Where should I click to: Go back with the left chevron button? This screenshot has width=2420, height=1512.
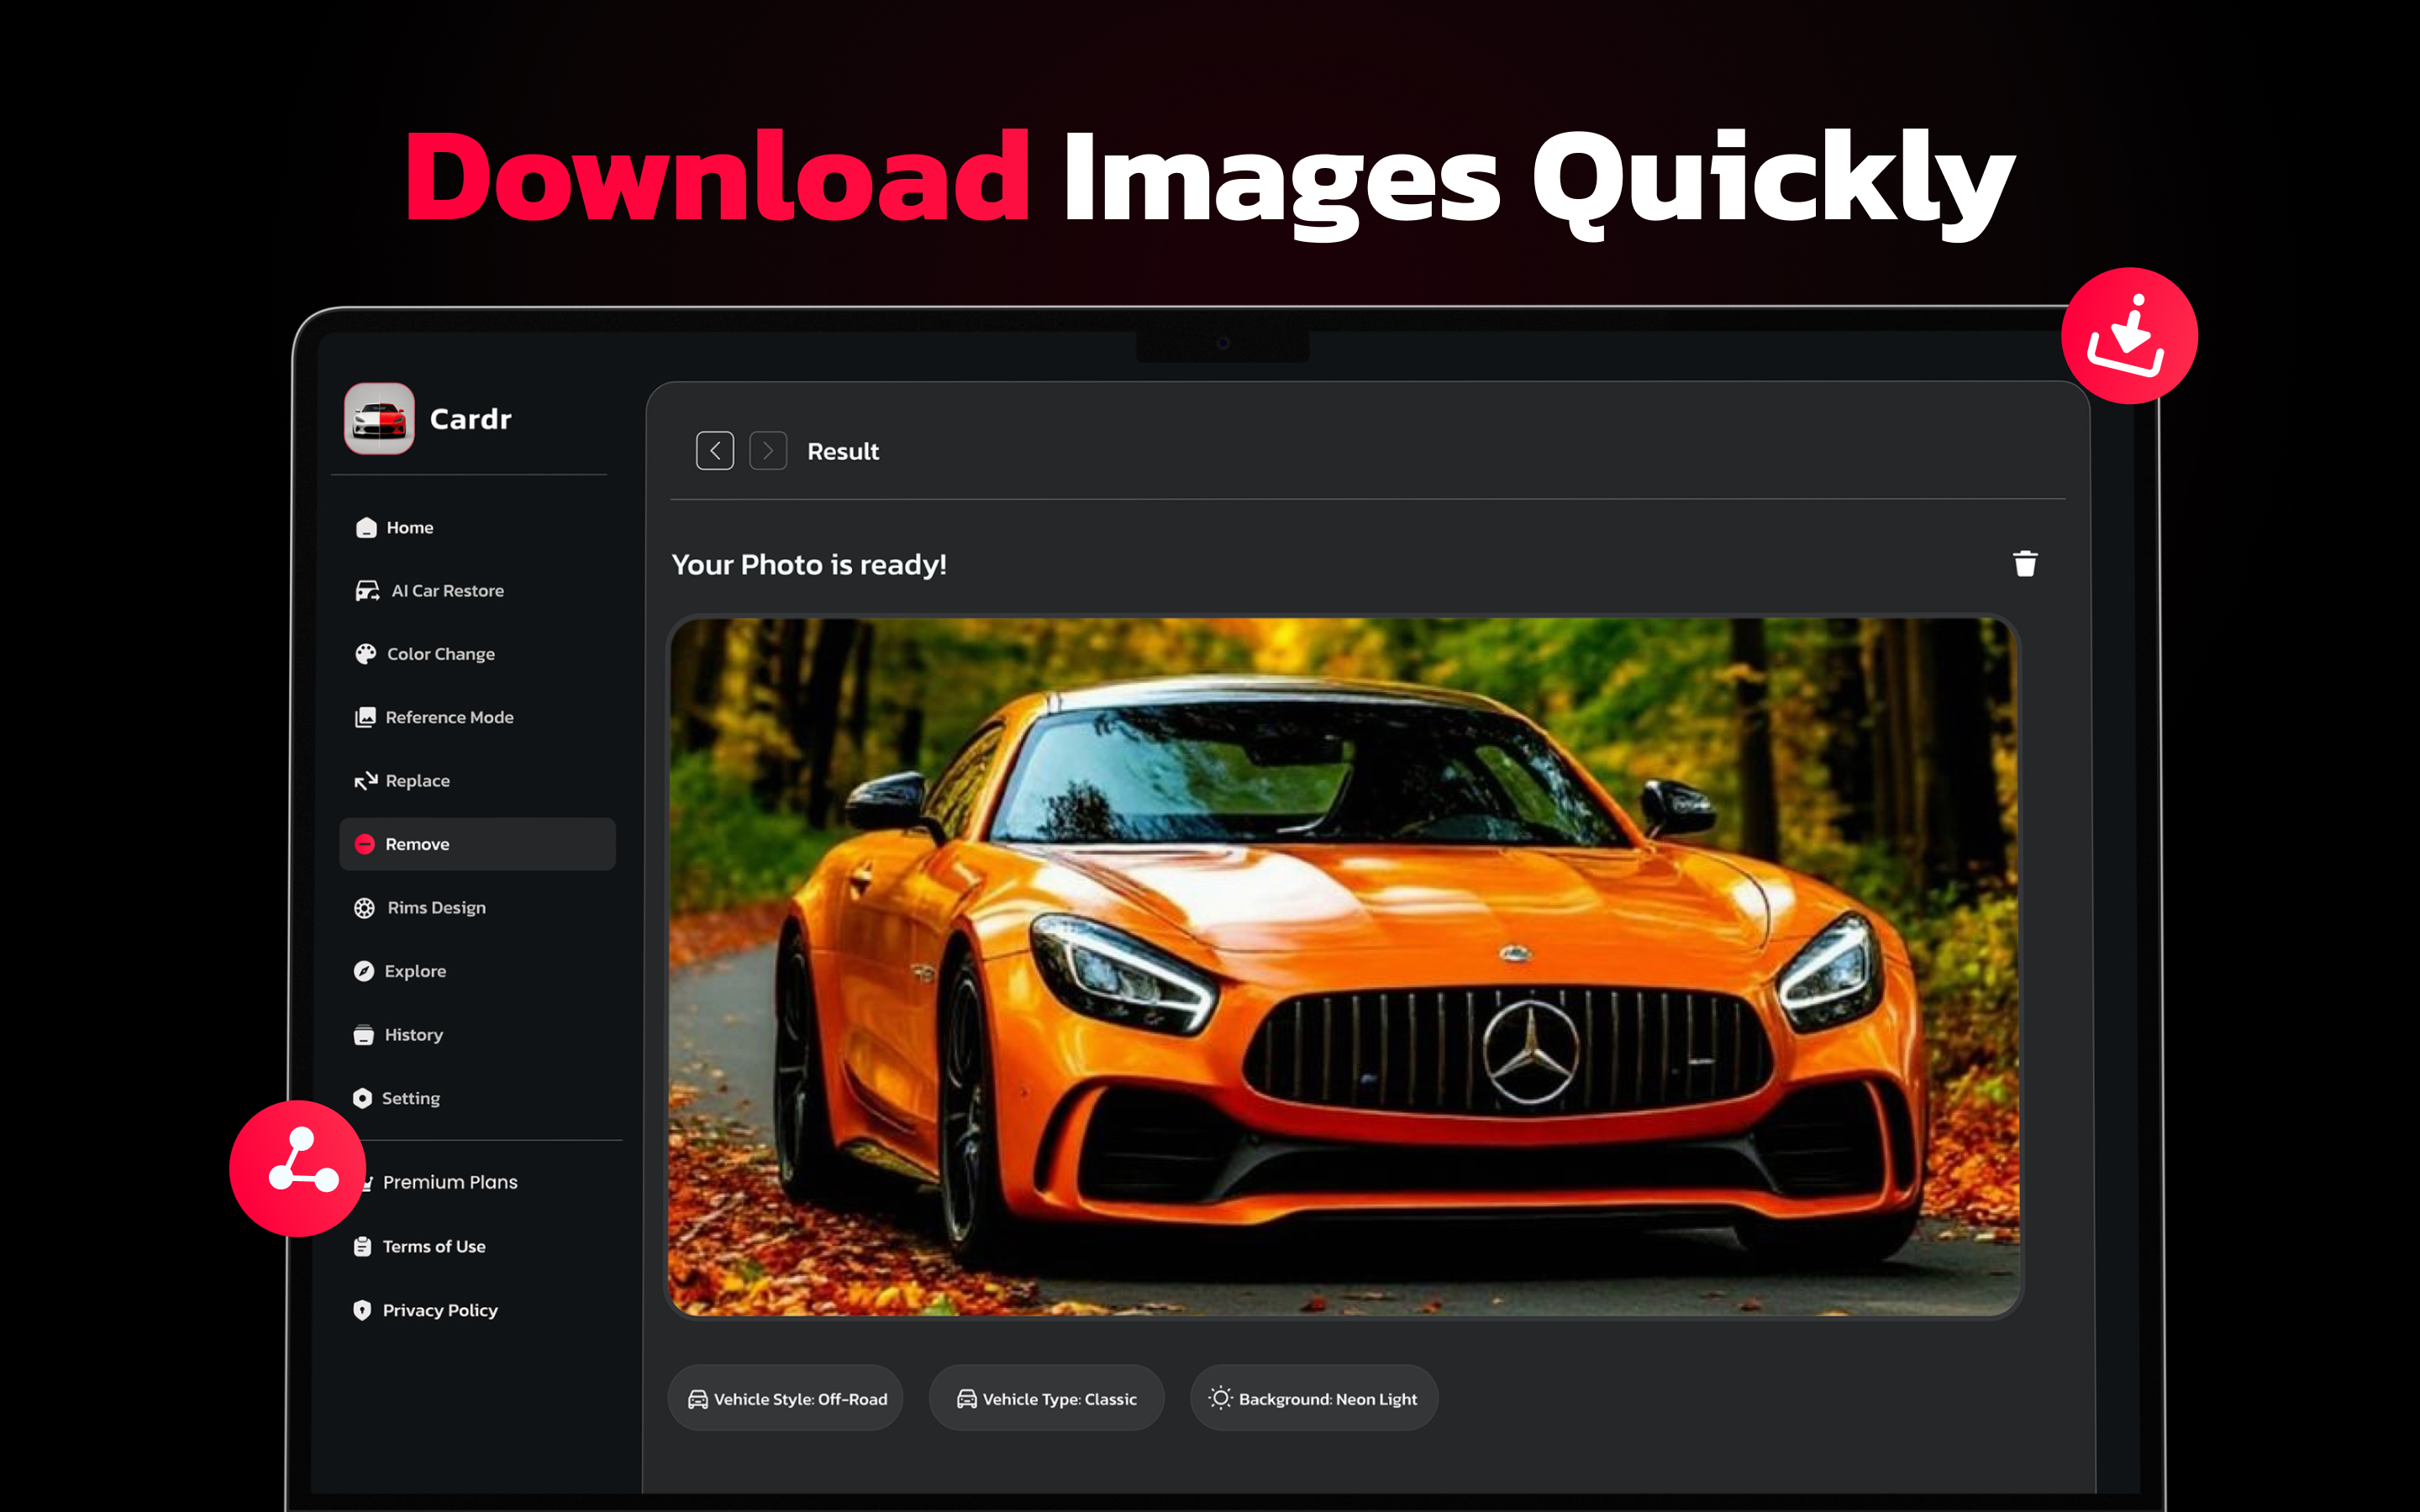tap(715, 451)
